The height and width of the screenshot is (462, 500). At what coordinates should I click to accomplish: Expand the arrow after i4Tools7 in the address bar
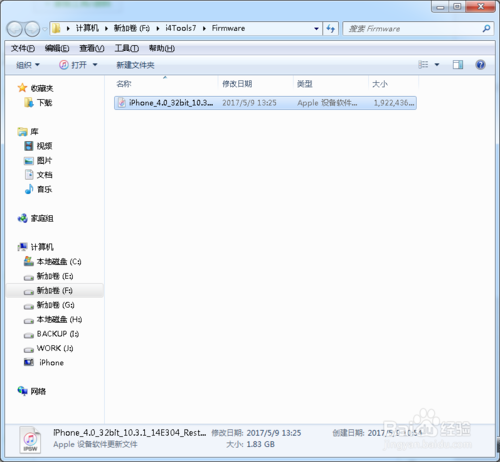204,29
